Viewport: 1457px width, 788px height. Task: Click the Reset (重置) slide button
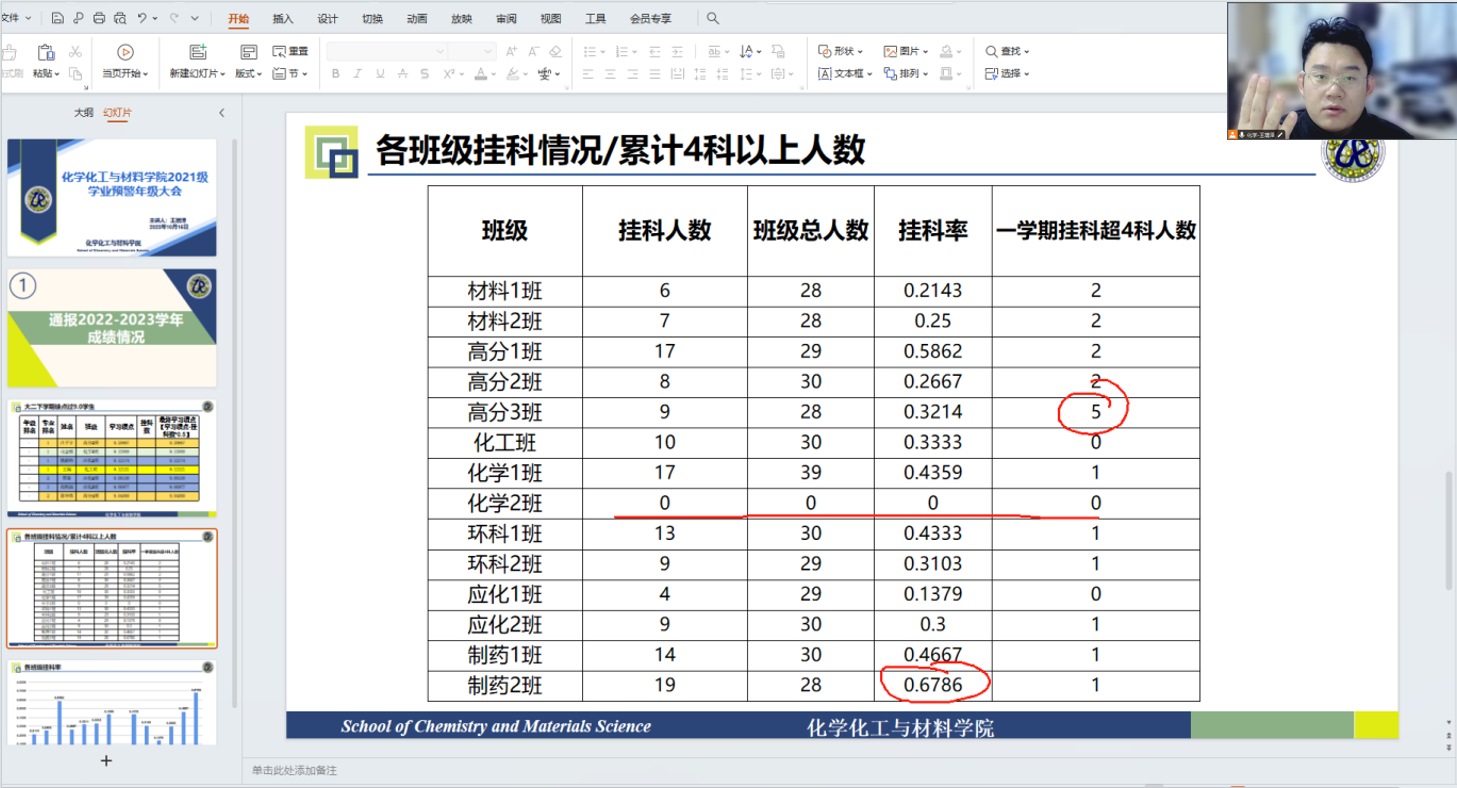291,51
